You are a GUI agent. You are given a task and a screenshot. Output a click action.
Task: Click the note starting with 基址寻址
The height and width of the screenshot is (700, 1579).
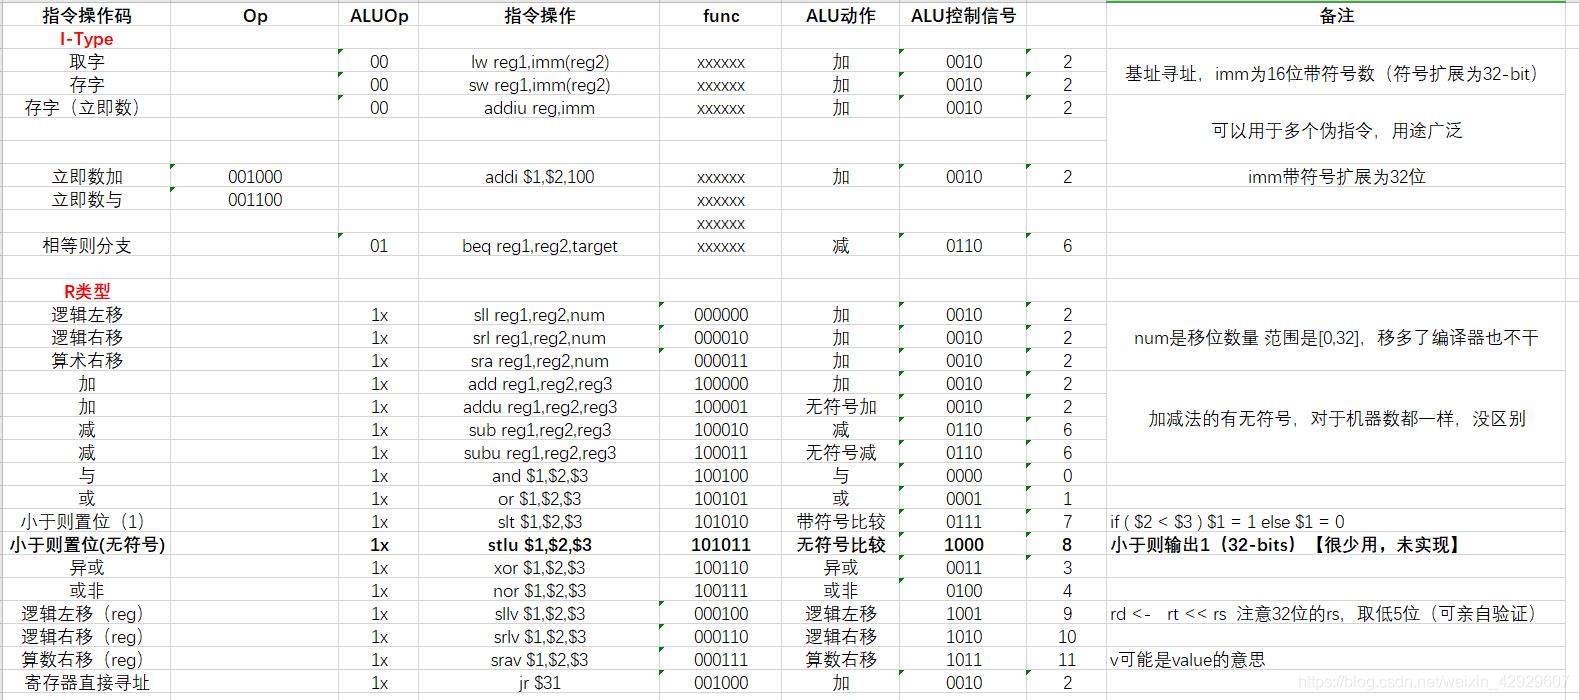coord(1336,73)
